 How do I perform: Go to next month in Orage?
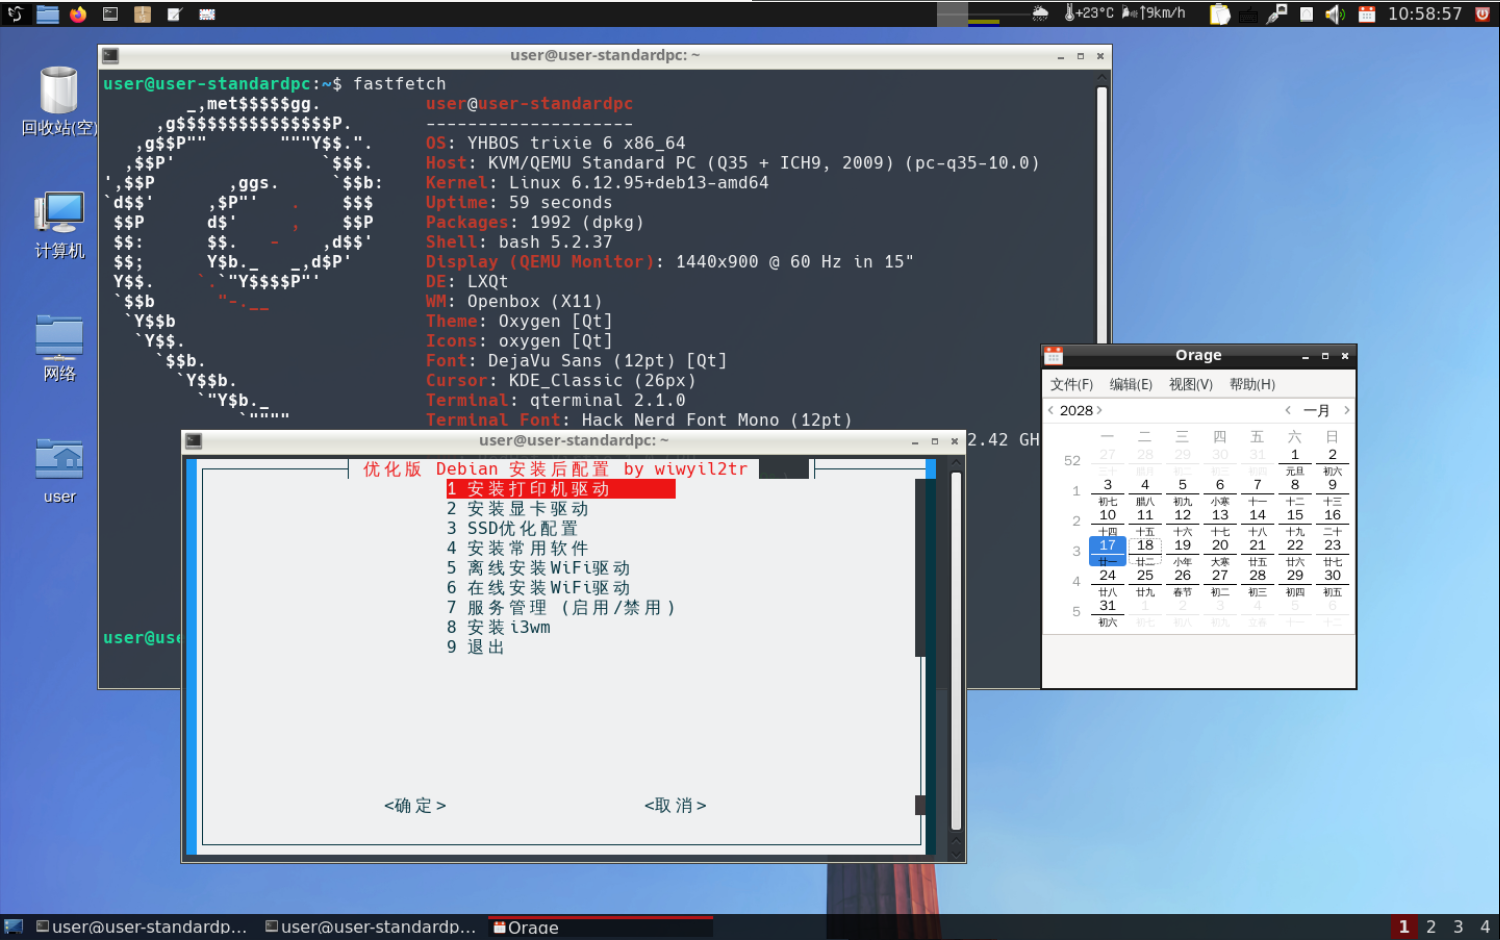1346,410
